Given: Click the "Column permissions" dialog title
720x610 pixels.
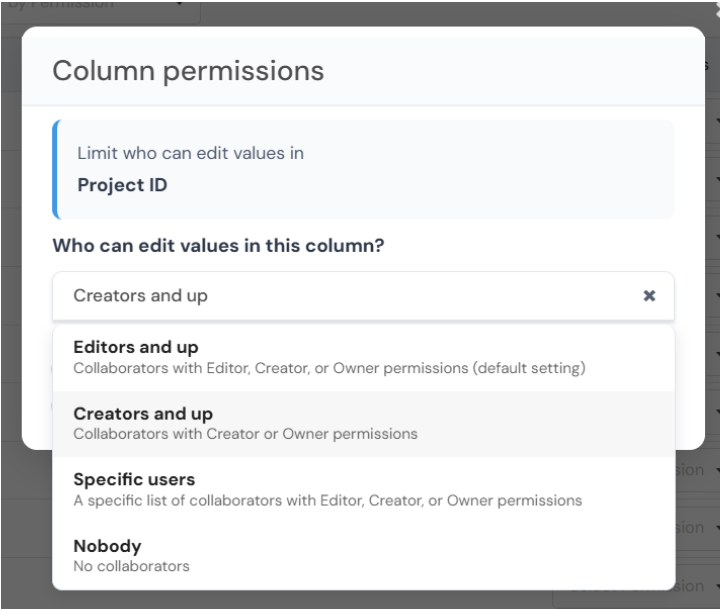Looking at the screenshot, I should [x=188, y=71].
